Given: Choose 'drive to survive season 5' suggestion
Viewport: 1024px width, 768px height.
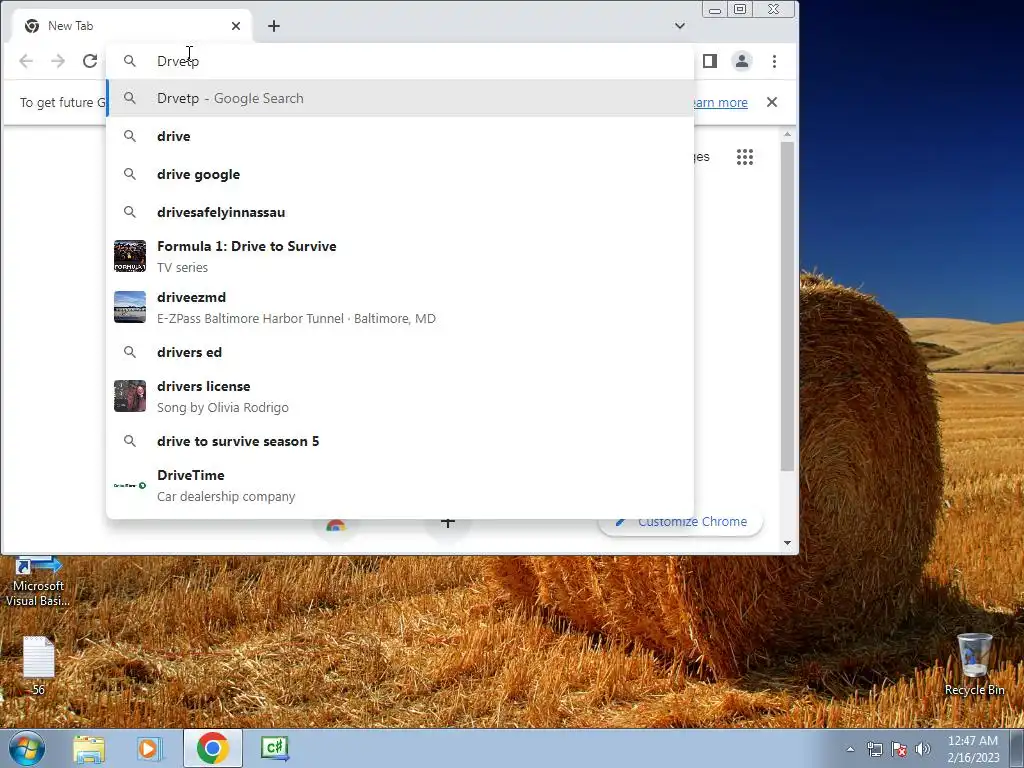Looking at the screenshot, I should (400, 441).
